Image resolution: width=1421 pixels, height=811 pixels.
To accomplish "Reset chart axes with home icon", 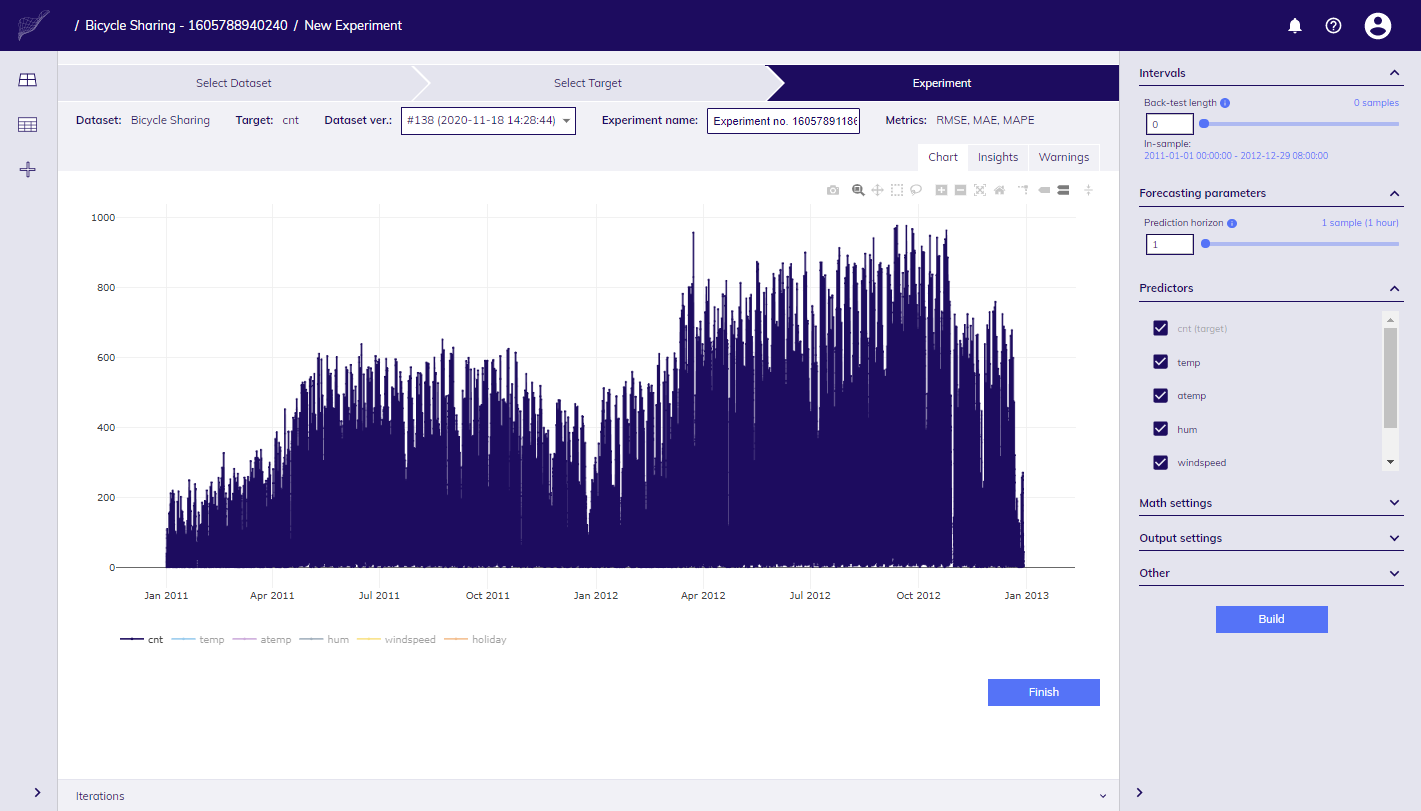I will coord(999,190).
